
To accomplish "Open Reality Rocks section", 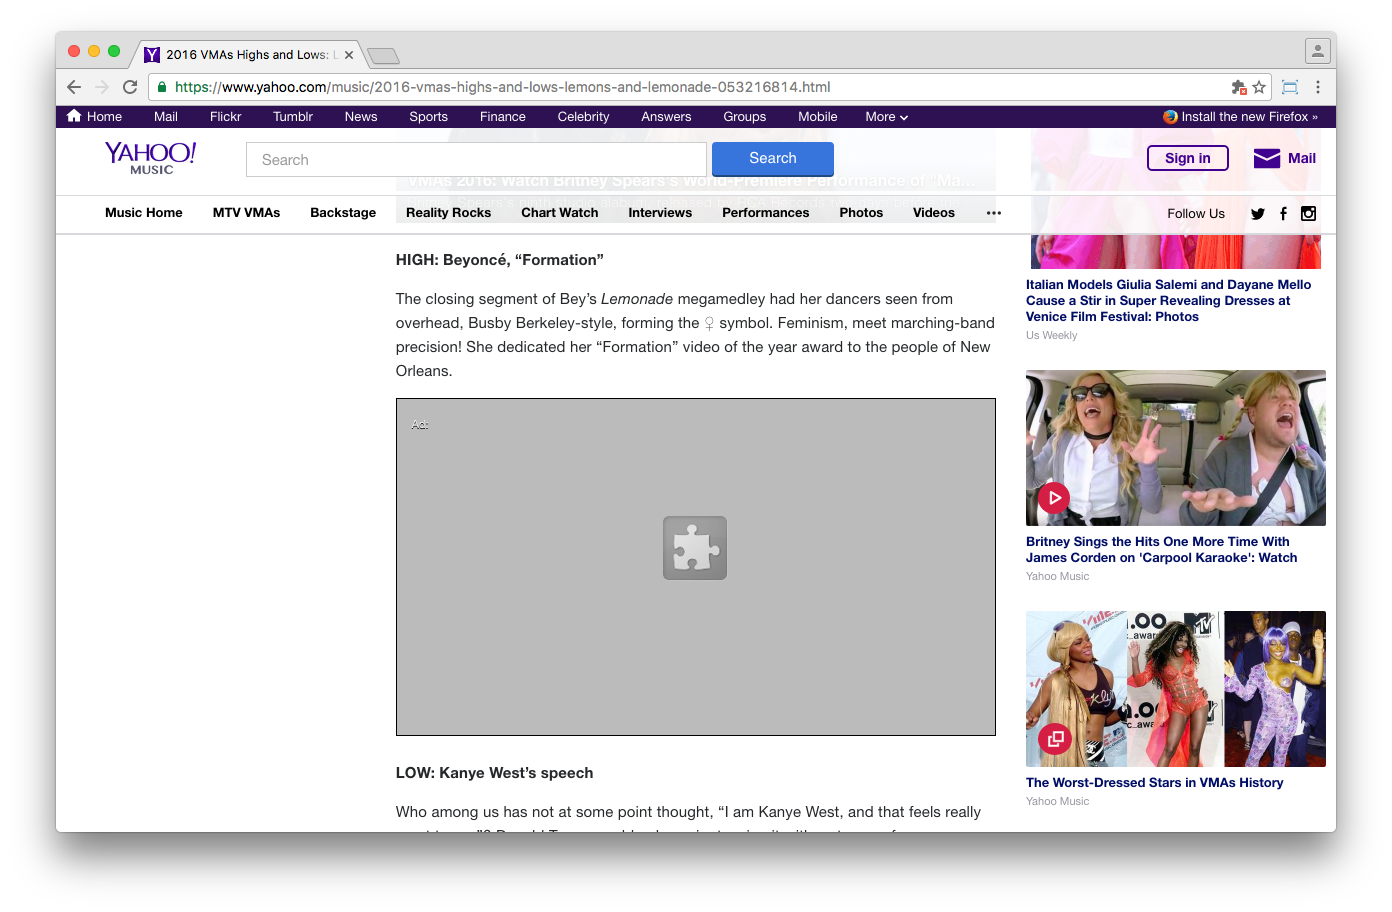I will tap(448, 213).
